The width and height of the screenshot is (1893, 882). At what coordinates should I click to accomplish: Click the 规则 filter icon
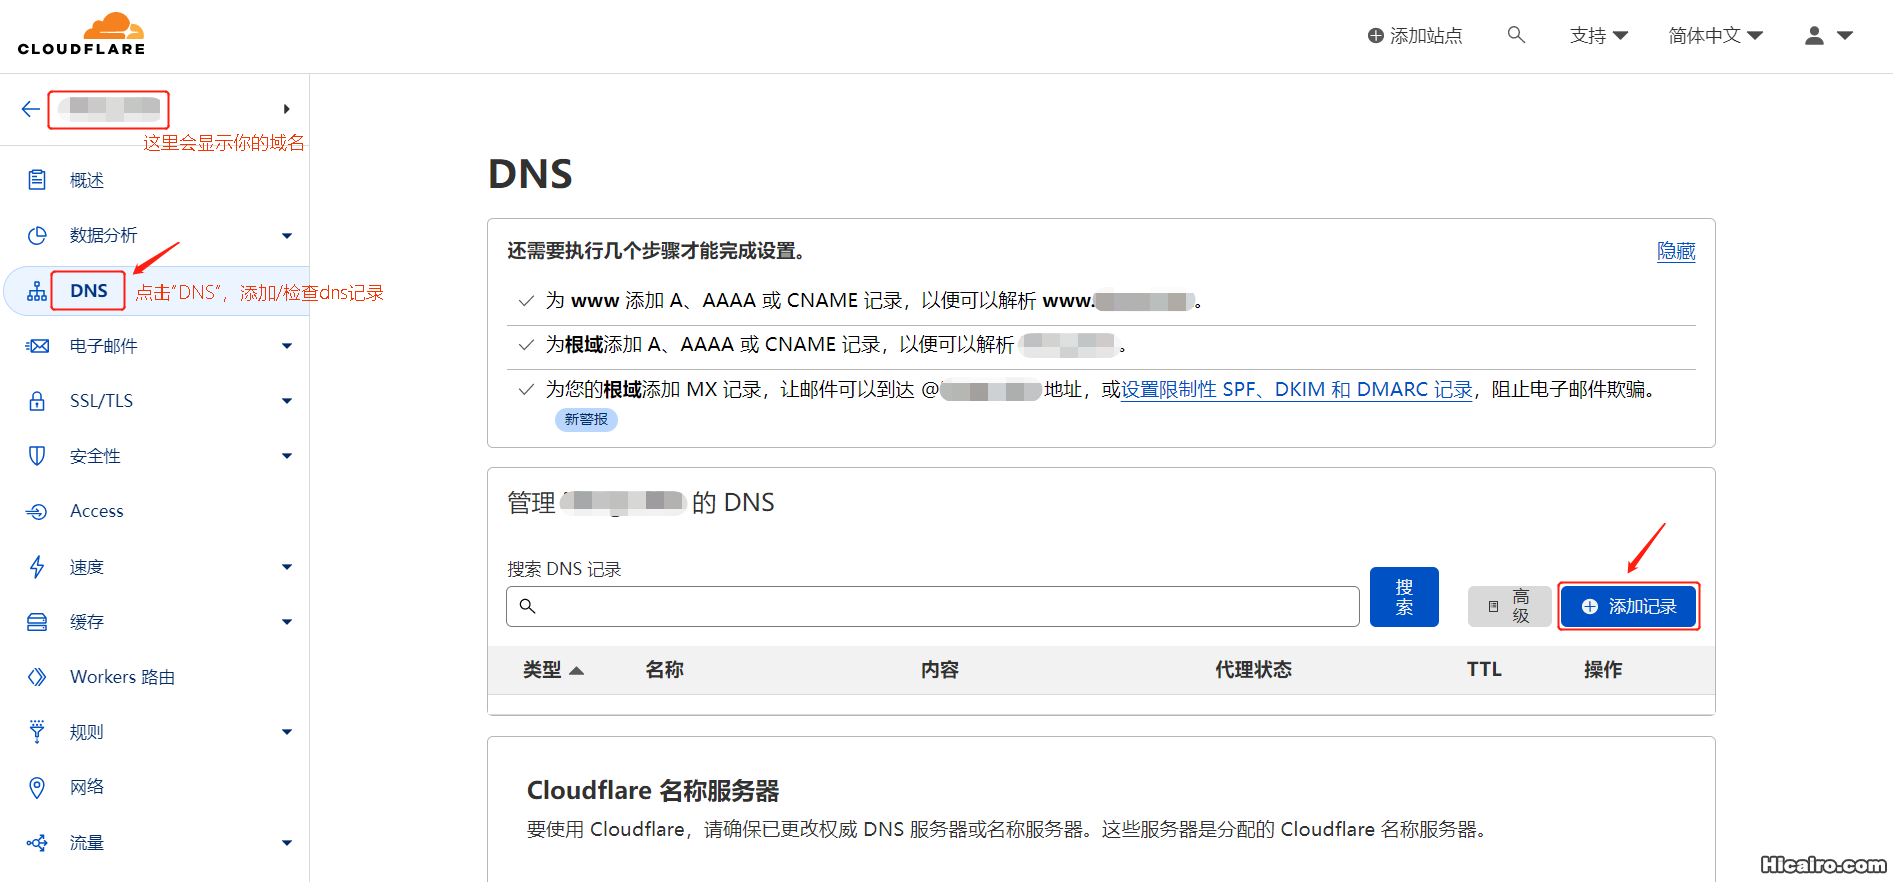[37, 732]
